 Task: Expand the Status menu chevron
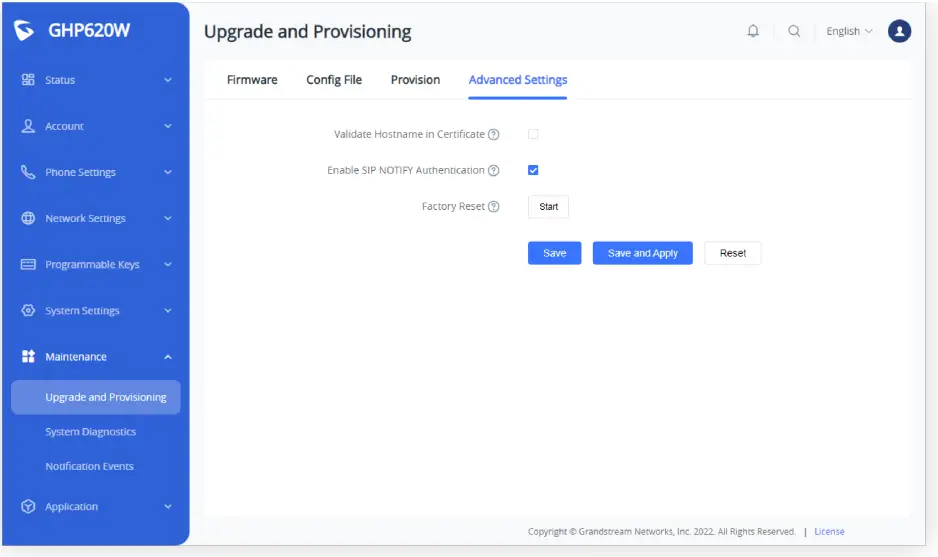tap(168, 80)
